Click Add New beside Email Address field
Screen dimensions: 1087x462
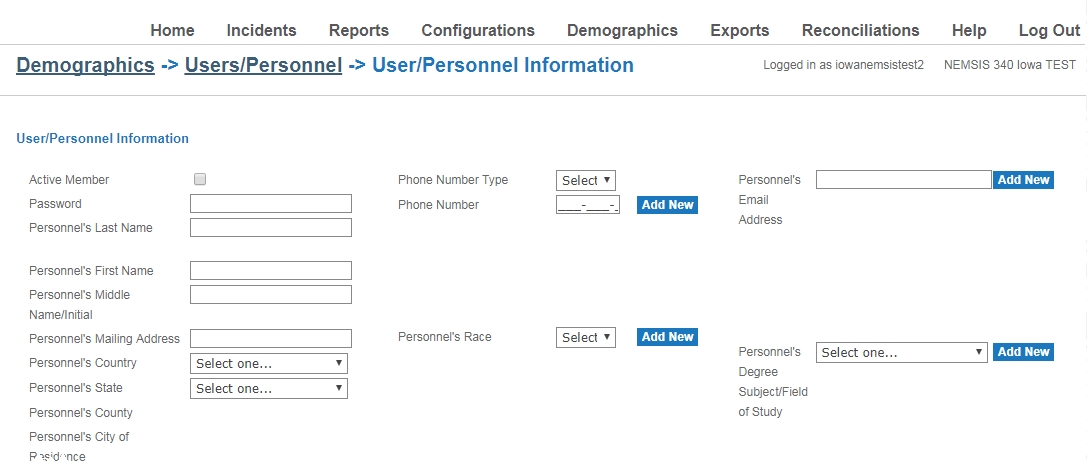(1023, 180)
